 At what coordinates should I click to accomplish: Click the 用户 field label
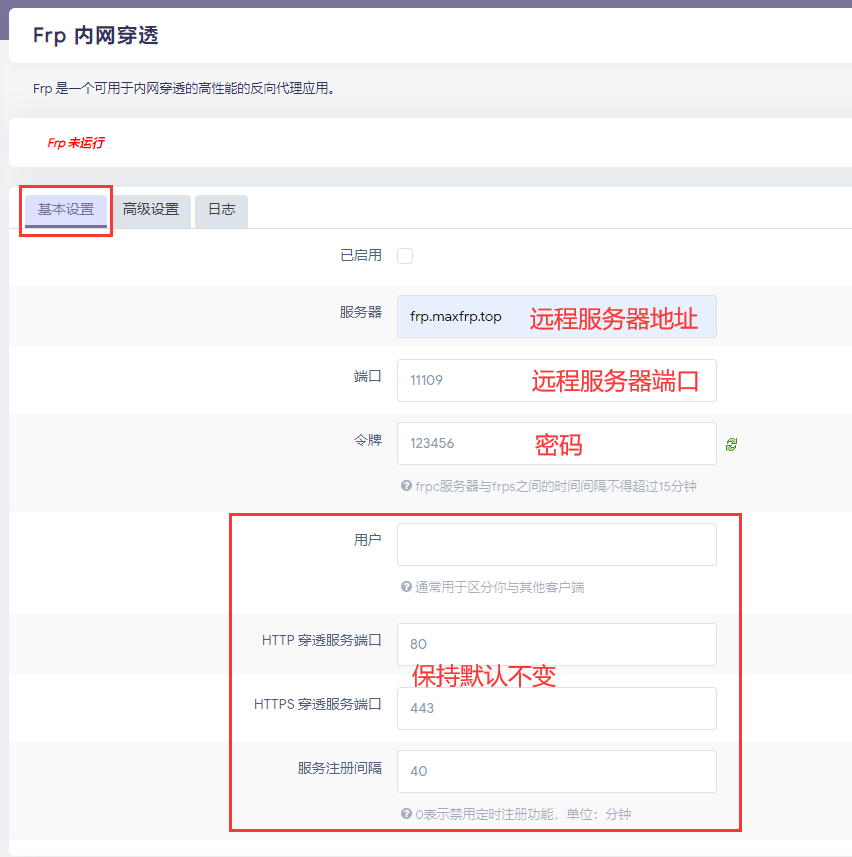[368, 540]
